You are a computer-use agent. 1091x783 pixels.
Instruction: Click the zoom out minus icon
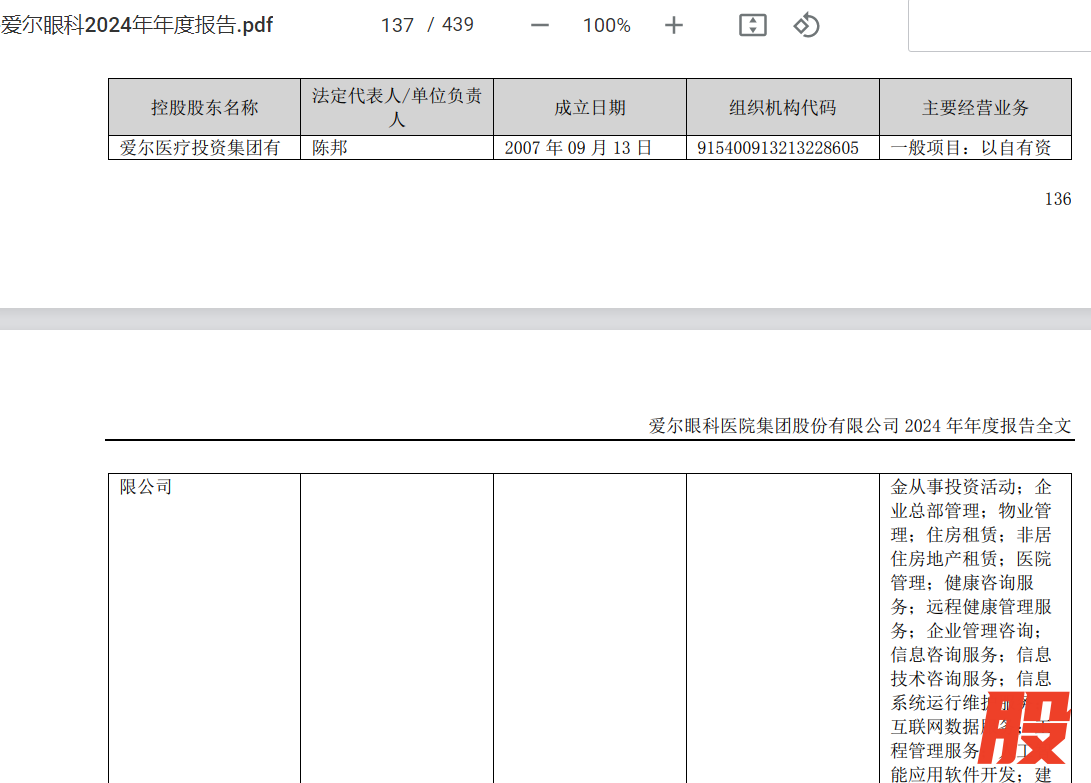[540, 25]
